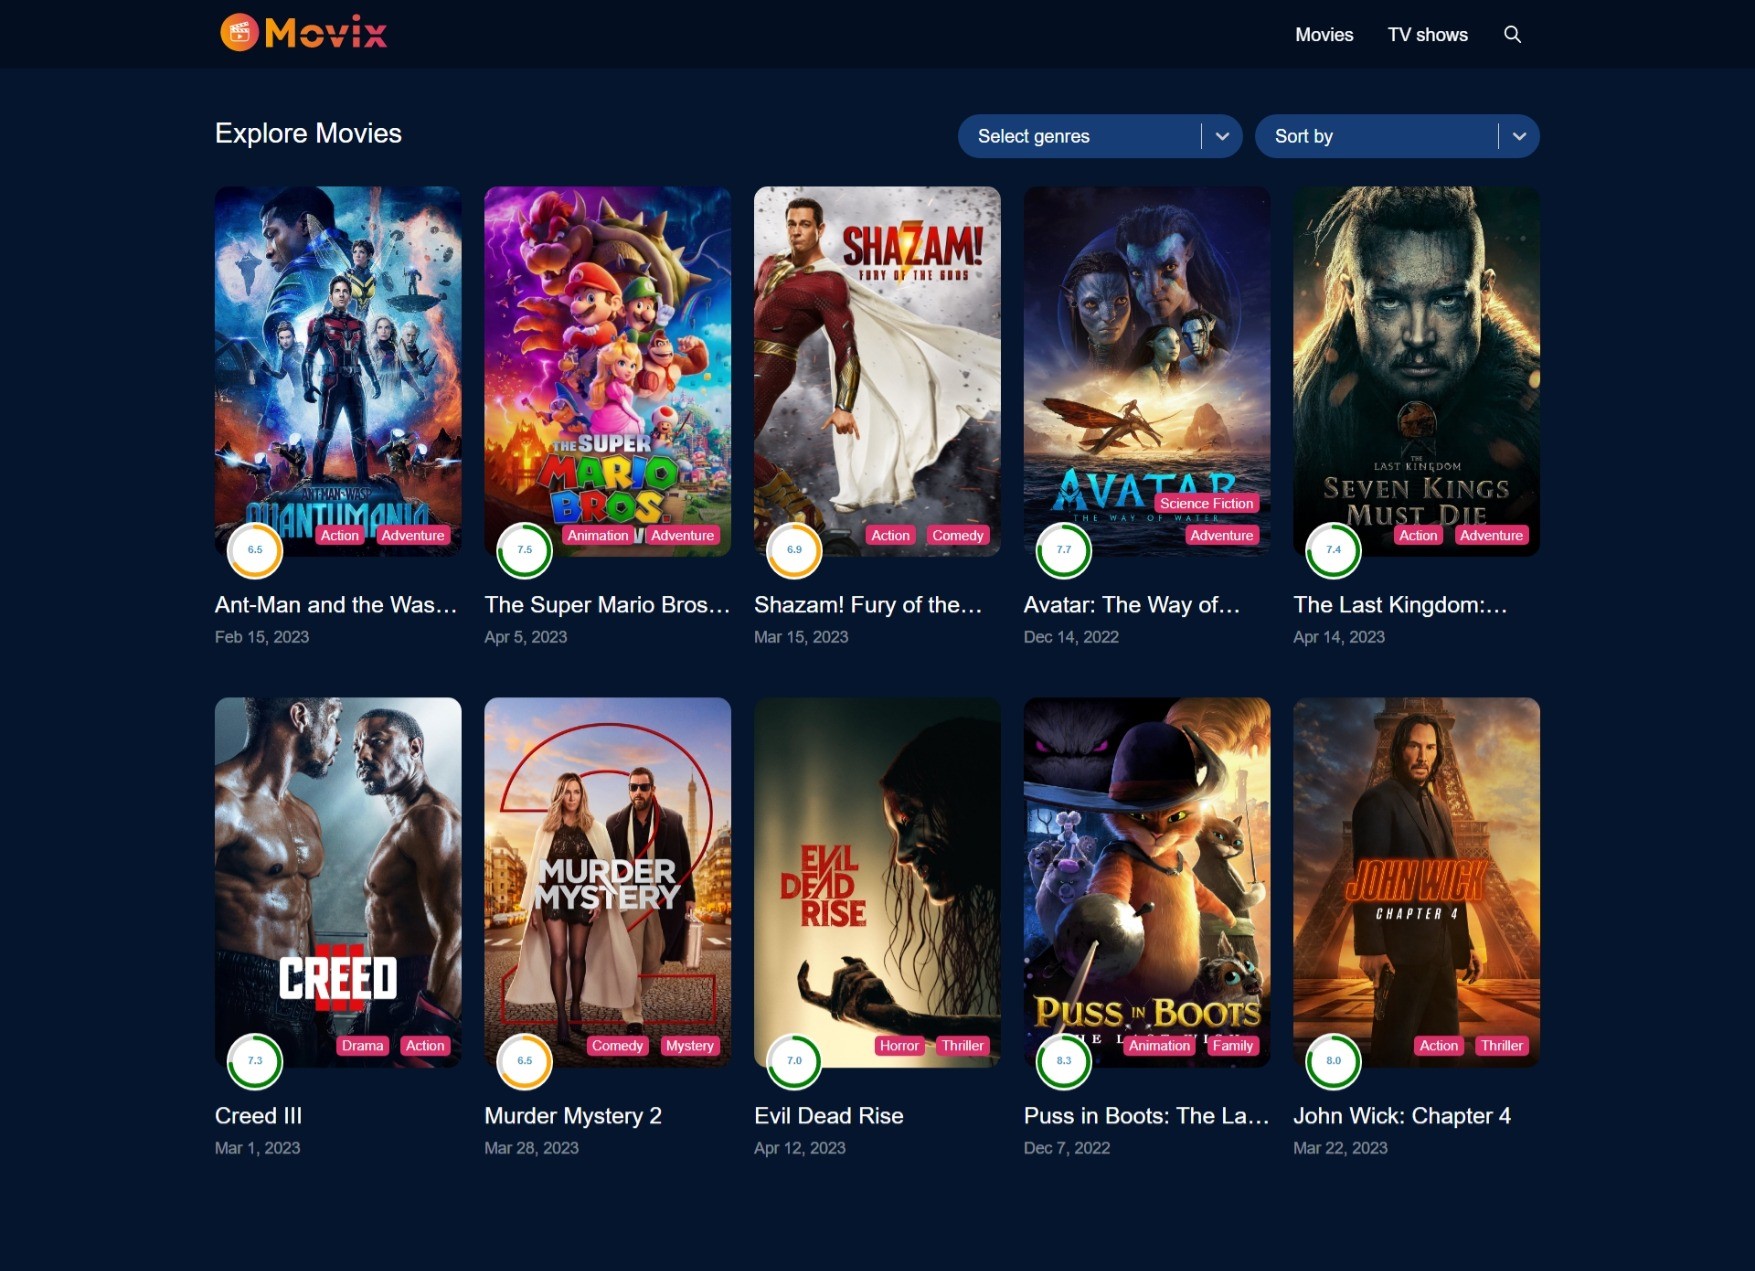Click into the Sort by field
The height and width of the screenshot is (1271, 1755).
pyautogui.click(x=1397, y=136)
